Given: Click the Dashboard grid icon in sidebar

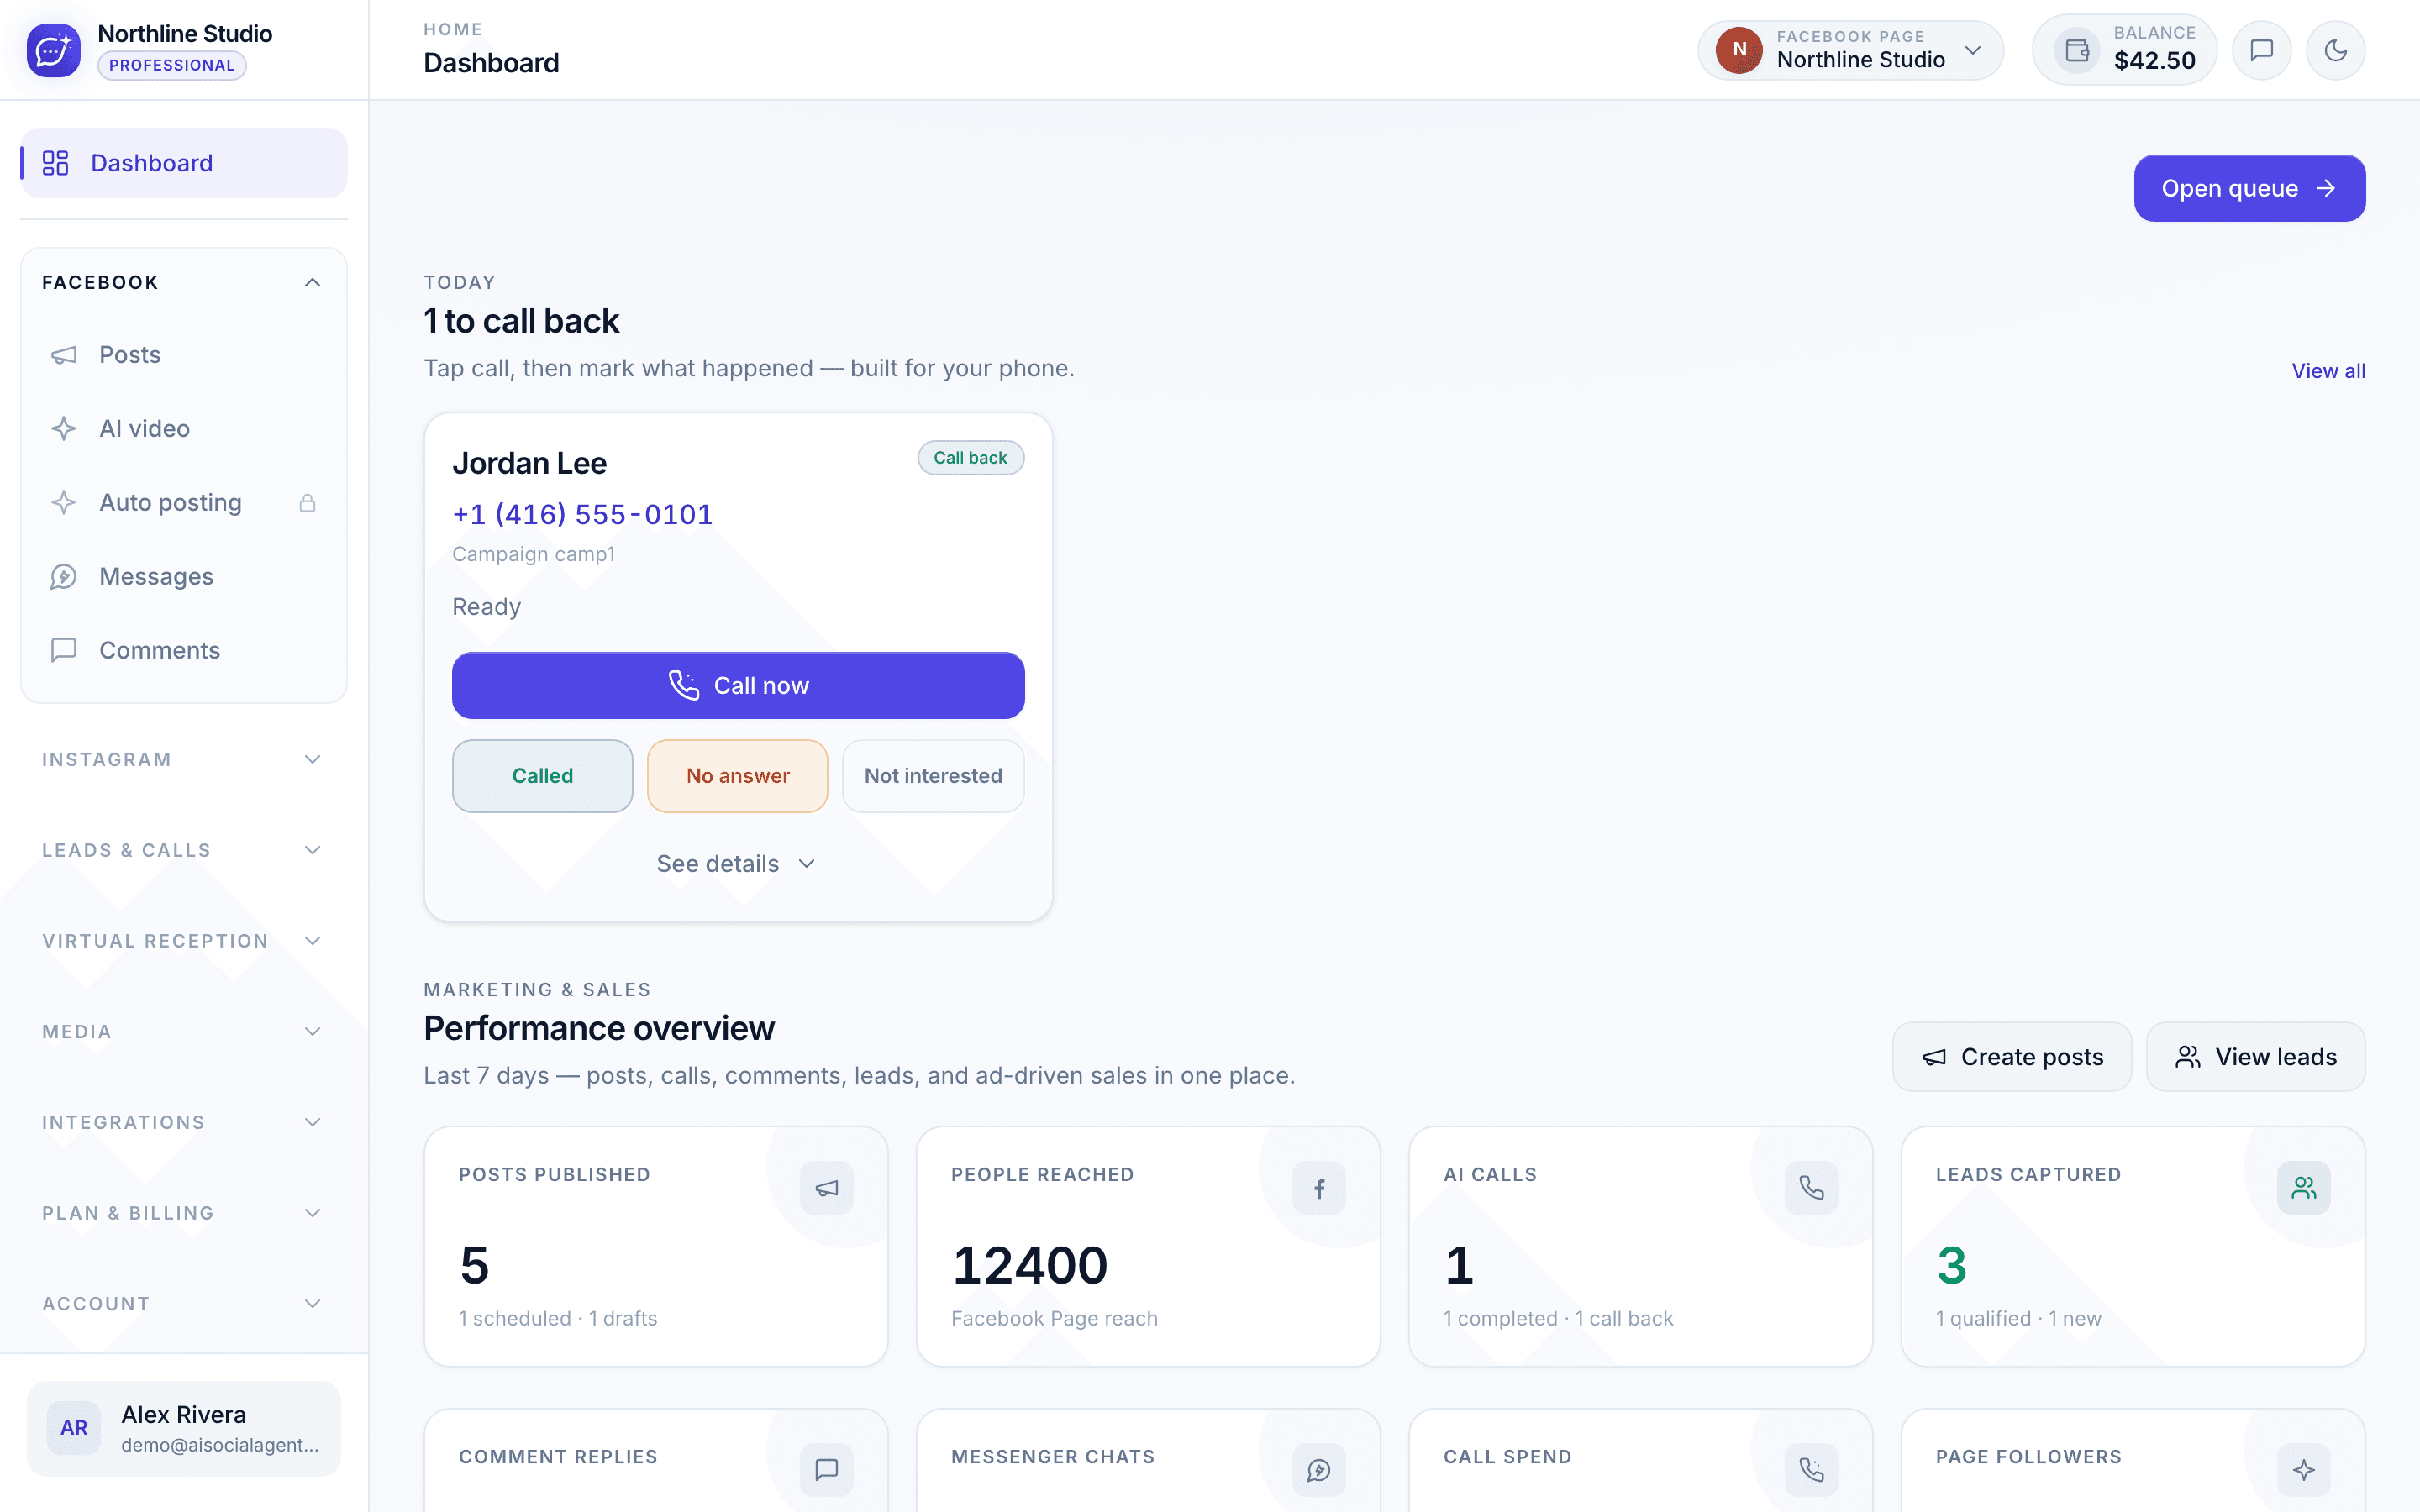Looking at the screenshot, I should (55, 163).
